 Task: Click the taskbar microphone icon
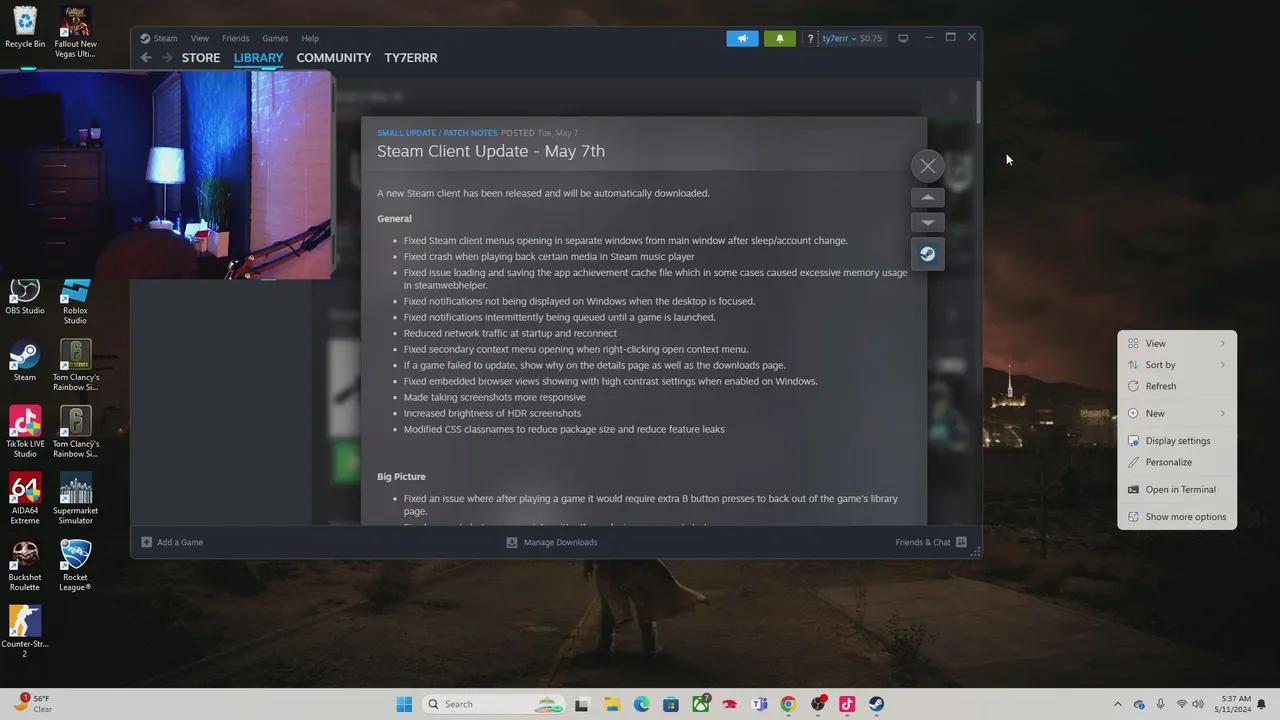(1160, 704)
